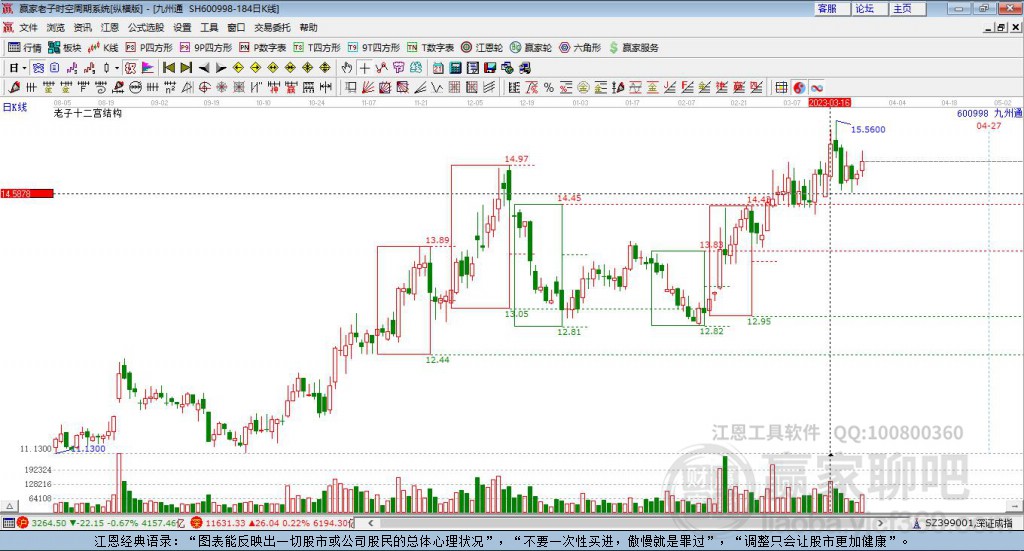Open the 赢家轮 wheel tool
Viewport: 1024px width, 551px height.
[x=531, y=48]
